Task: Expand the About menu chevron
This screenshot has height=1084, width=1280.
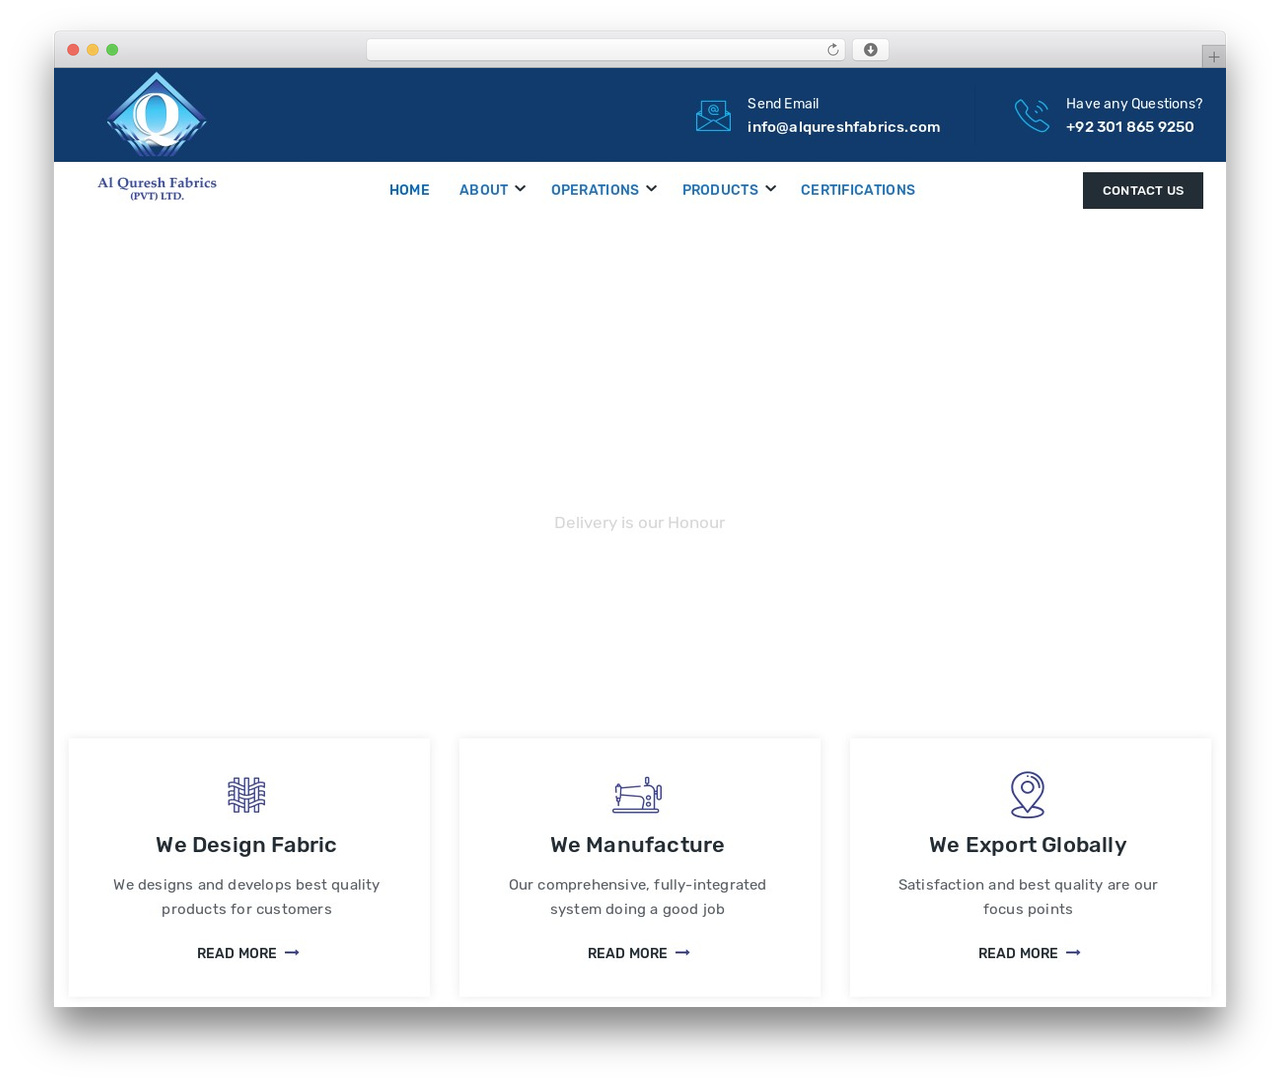Action: (x=520, y=189)
